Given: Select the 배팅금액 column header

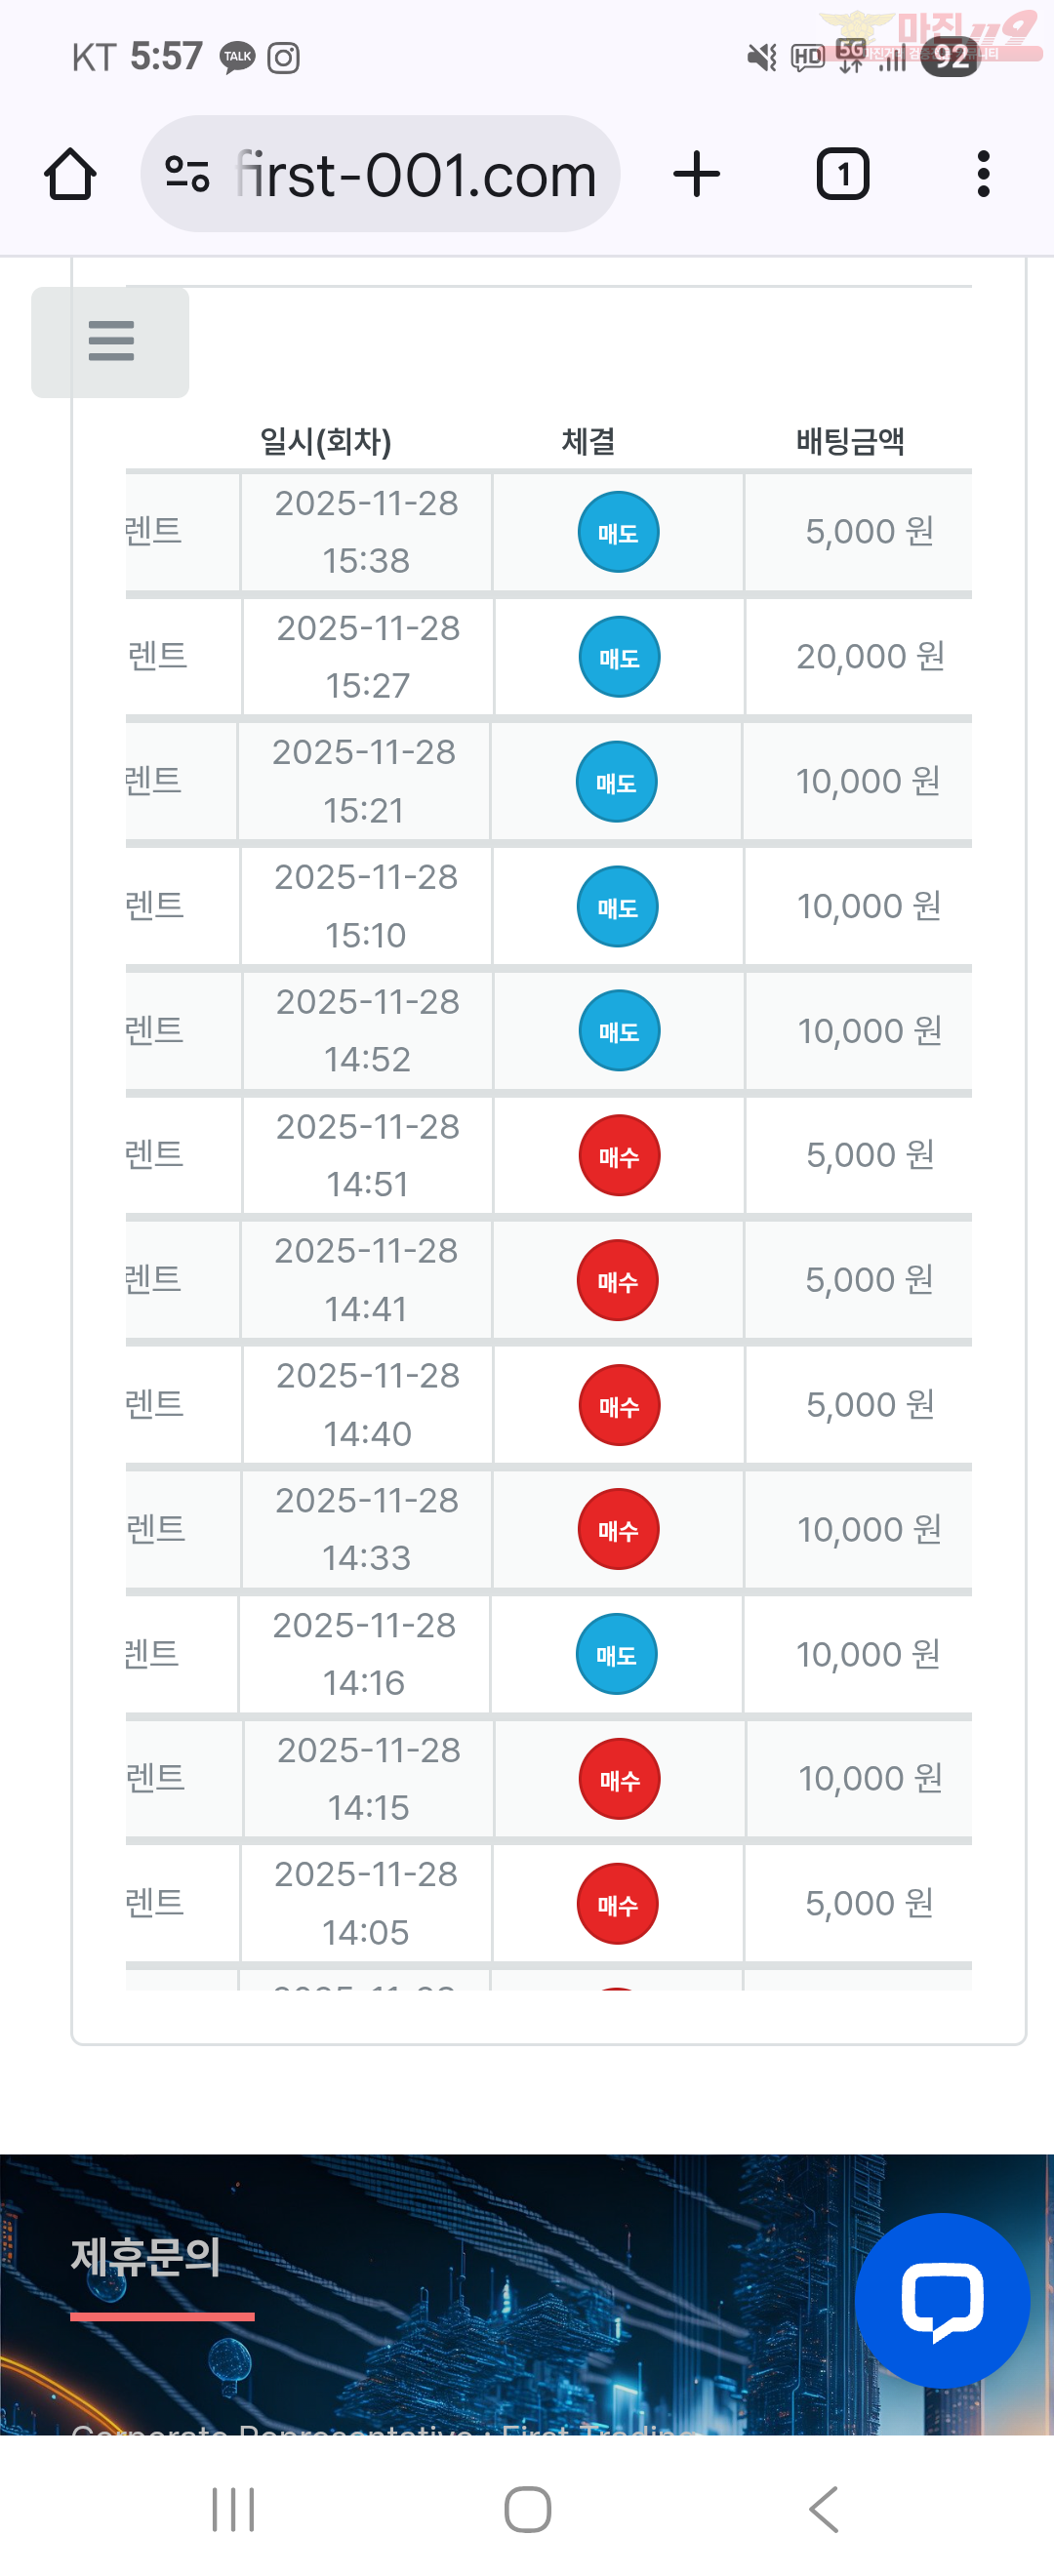Looking at the screenshot, I should point(850,441).
